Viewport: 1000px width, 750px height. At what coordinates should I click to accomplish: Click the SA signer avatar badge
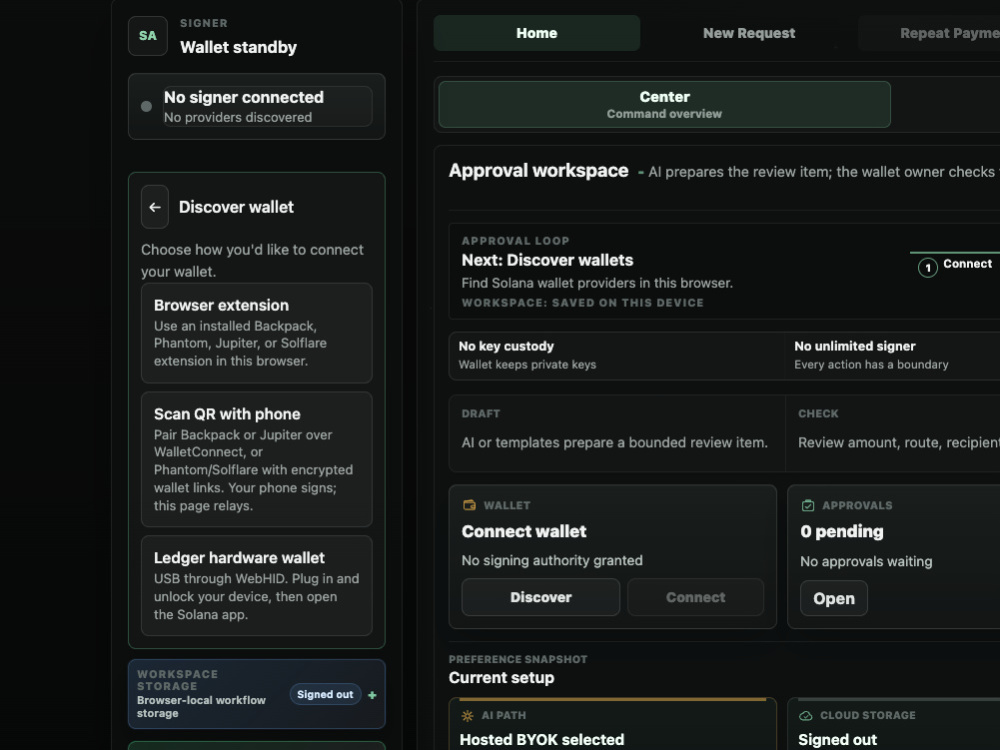148,36
